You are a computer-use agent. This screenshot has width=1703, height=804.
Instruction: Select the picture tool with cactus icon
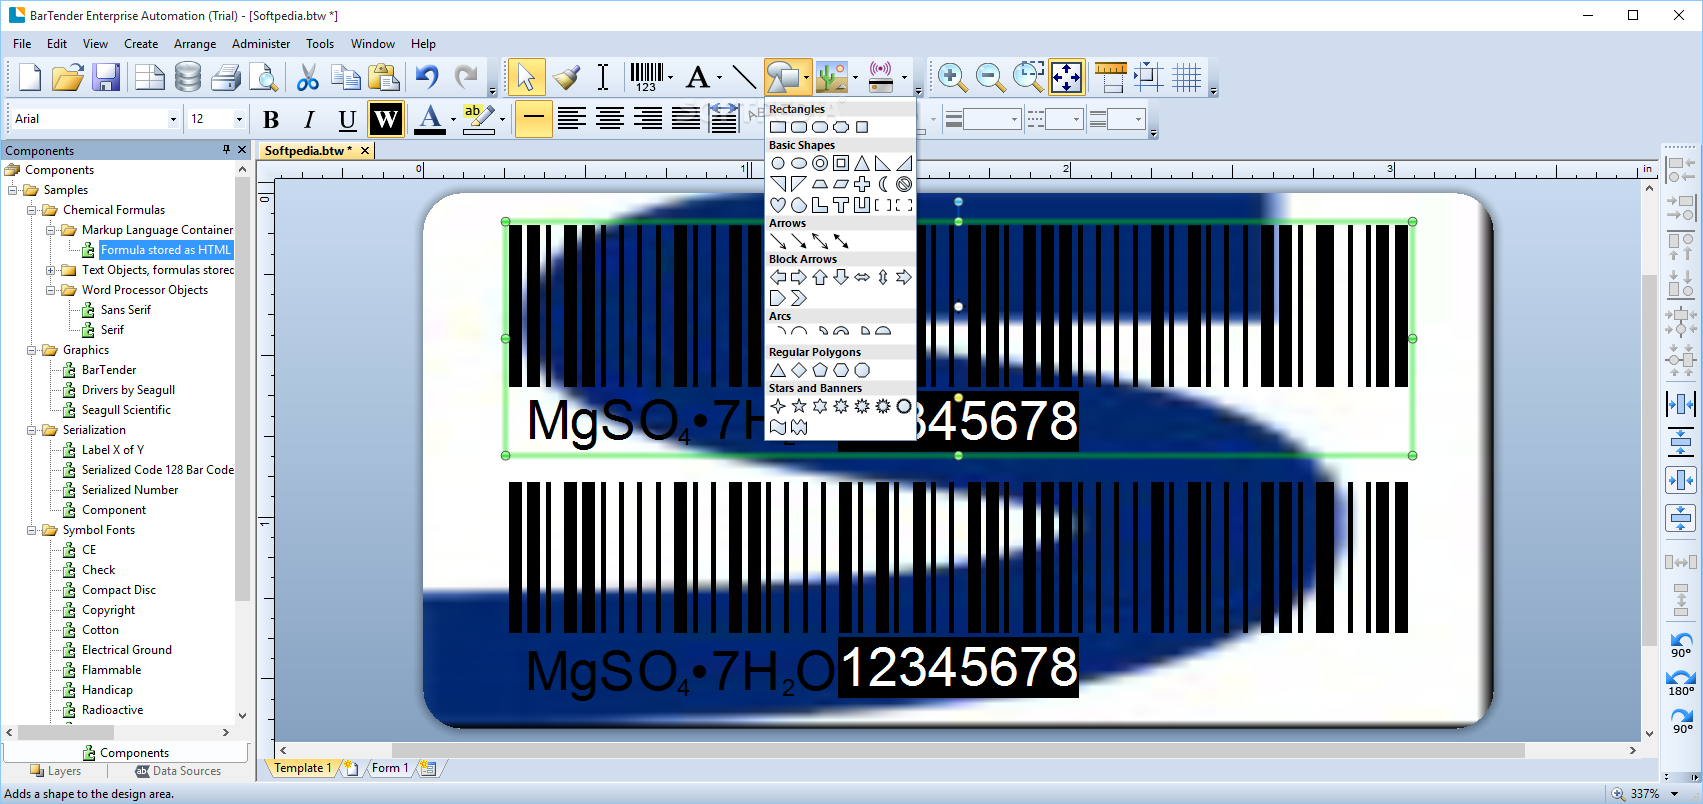(831, 77)
